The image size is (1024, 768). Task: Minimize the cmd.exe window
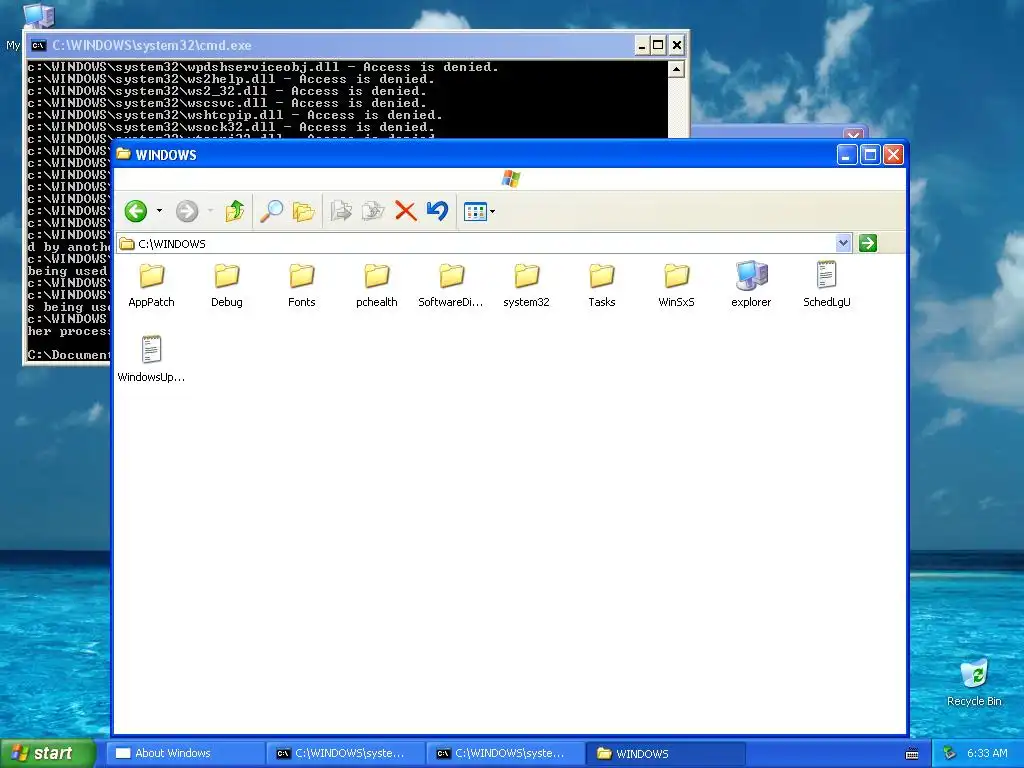[x=642, y=46]
